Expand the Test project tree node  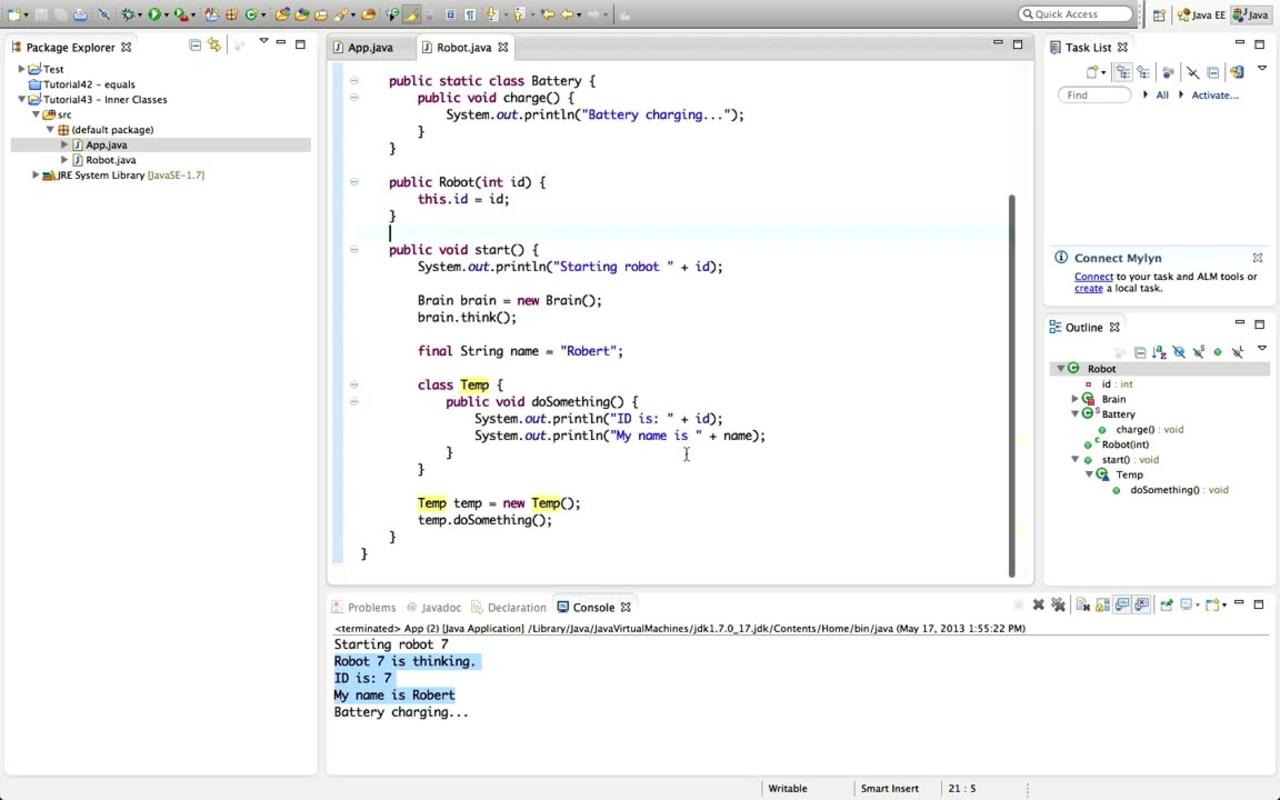(21, 69)
